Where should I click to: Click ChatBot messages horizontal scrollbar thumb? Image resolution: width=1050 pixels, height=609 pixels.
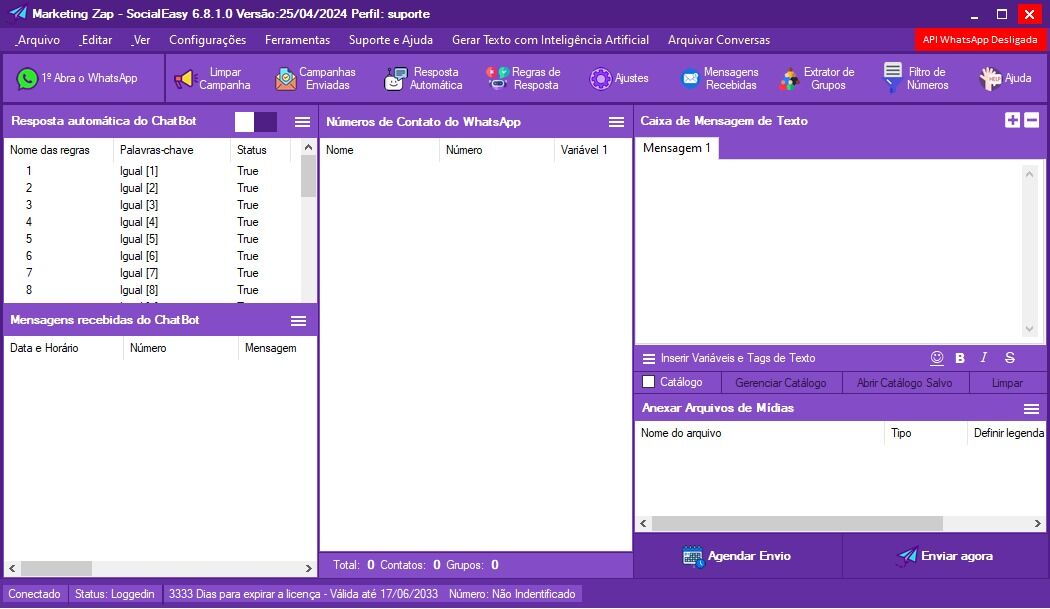tap(56, 568)
